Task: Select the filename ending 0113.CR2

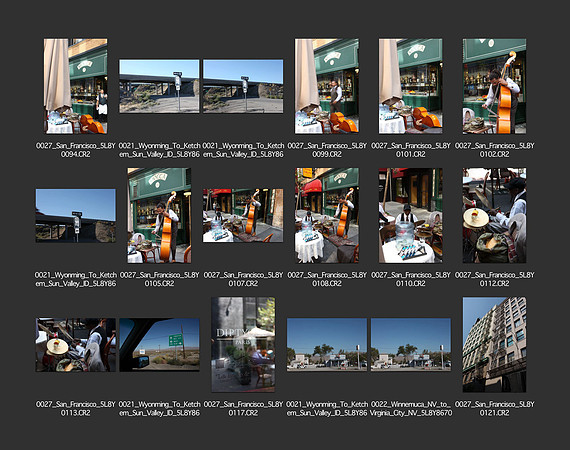Action: tap(76, 408)
